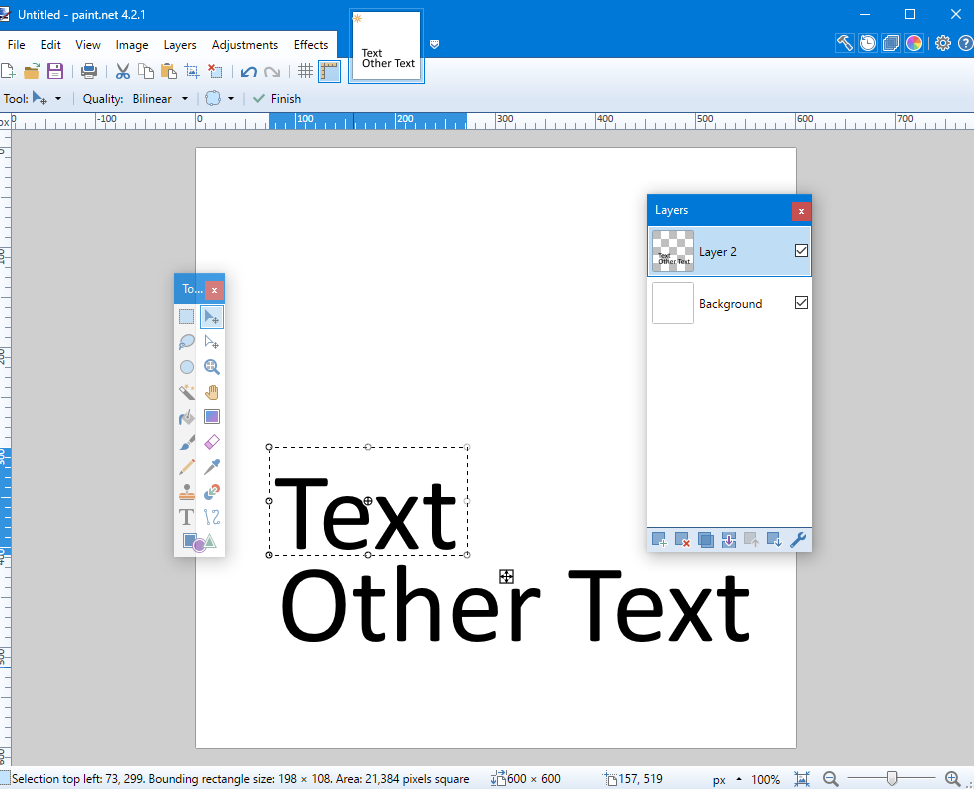This screenshot has width=974, height=789.
Task: Select the Gradient tool
Action: (x=212, y=417)
